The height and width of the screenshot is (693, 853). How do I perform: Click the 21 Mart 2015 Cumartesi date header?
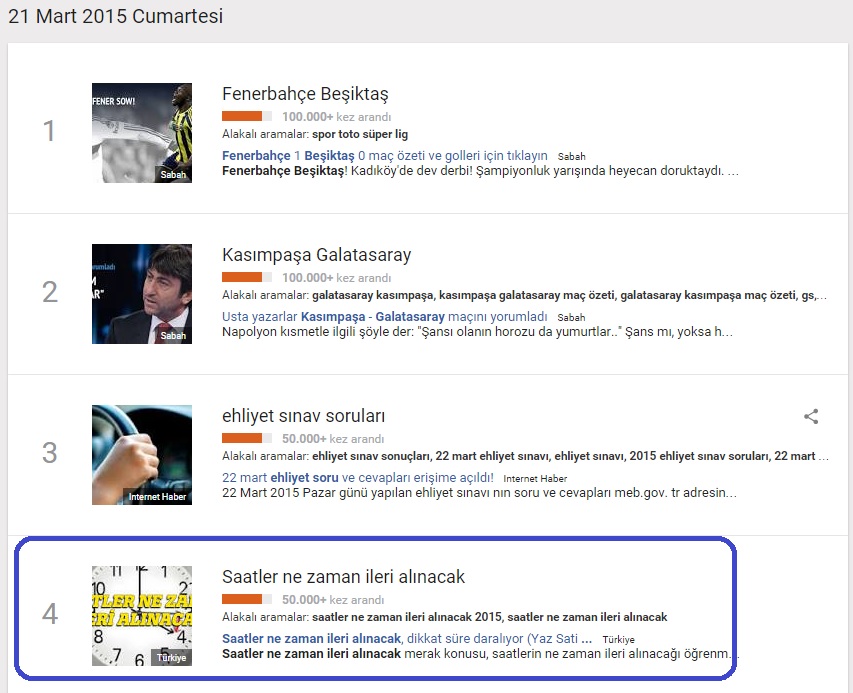coord(115,16)
